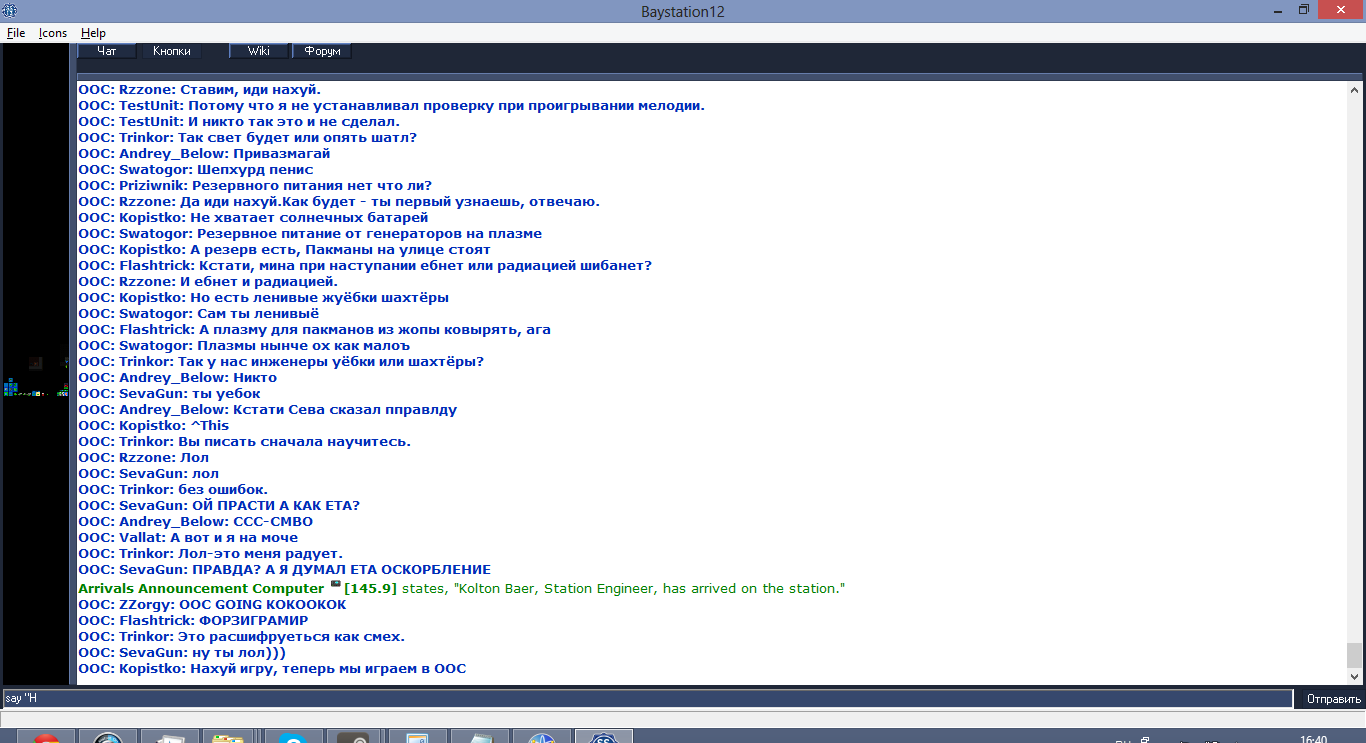The width and height of the screenshot is (1366, 743).
Task: Click the line 'Rzzone: И ебнет и радиацией.'
Action: [208, 282]
